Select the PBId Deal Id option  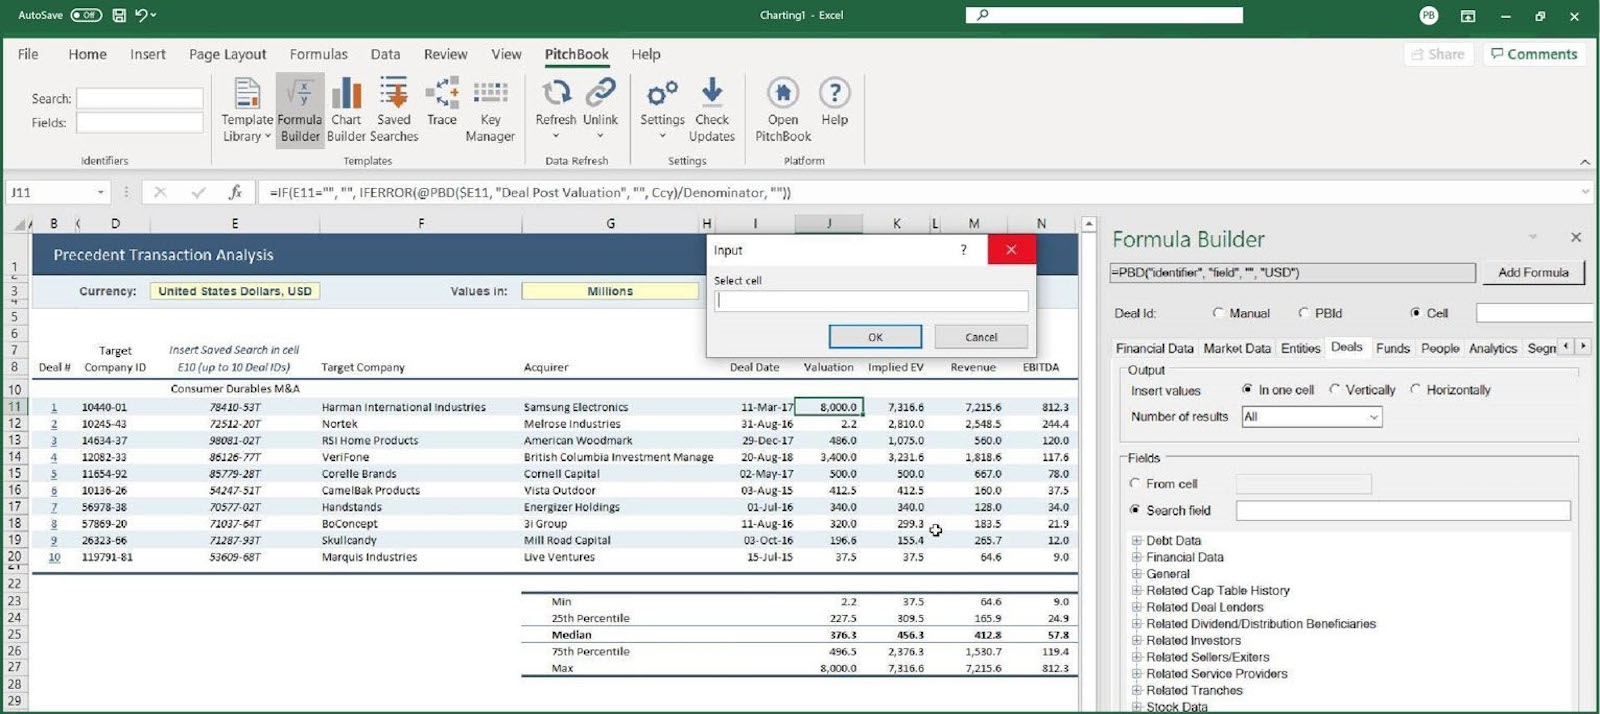1303,313
